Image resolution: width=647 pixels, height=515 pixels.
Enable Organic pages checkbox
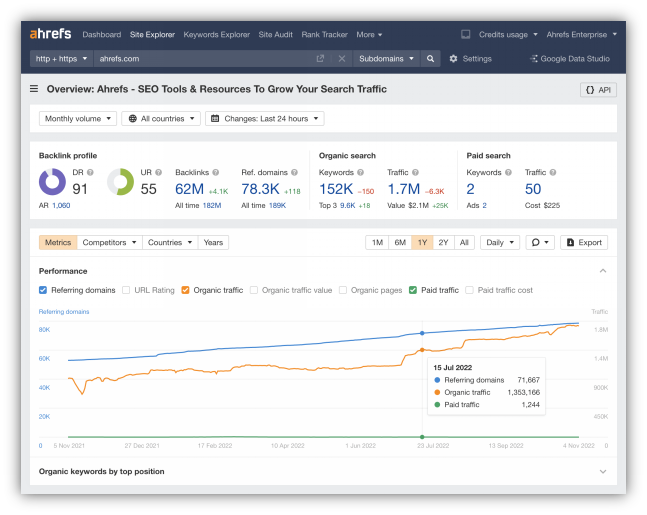[x=342, y=290]
